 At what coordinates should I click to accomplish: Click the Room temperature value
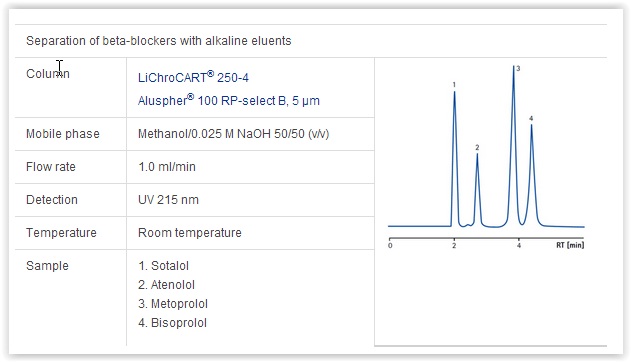click(x=190, y=232)
